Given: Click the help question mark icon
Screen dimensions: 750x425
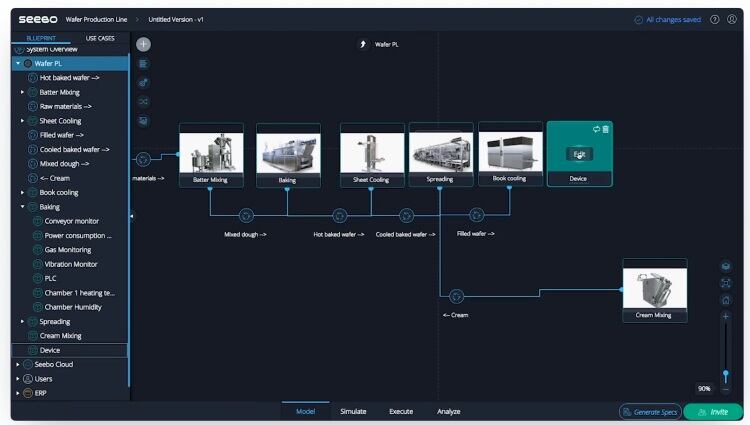Looking at the screenshot, I should point(715,19).
